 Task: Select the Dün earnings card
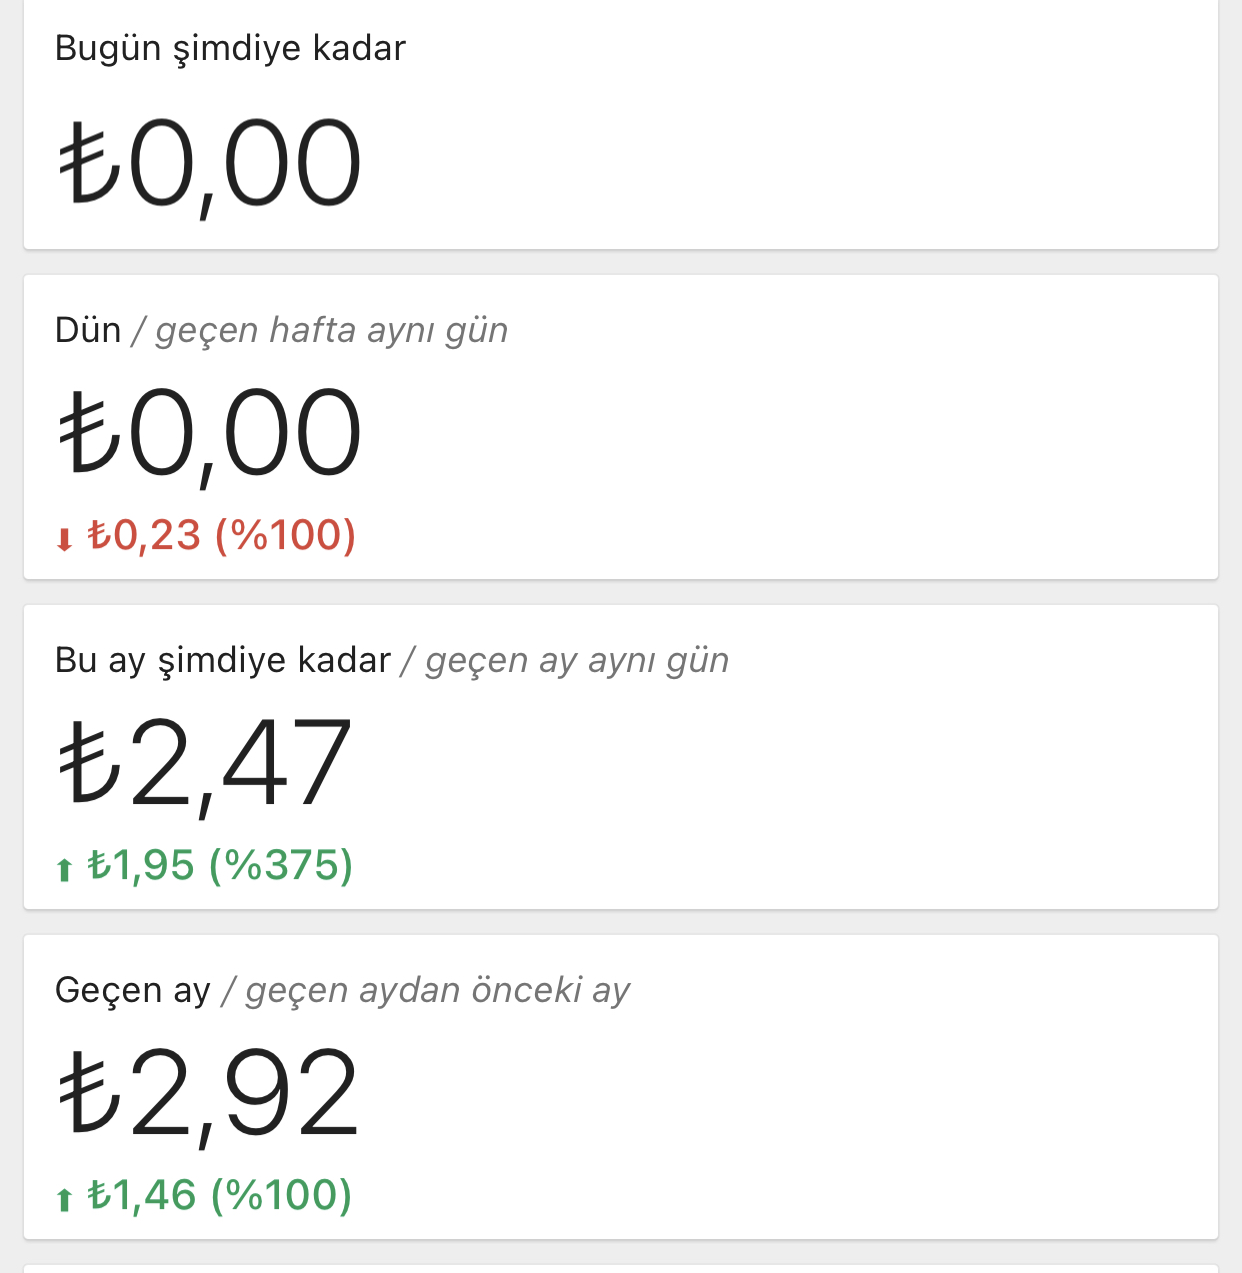pos(621,427)
